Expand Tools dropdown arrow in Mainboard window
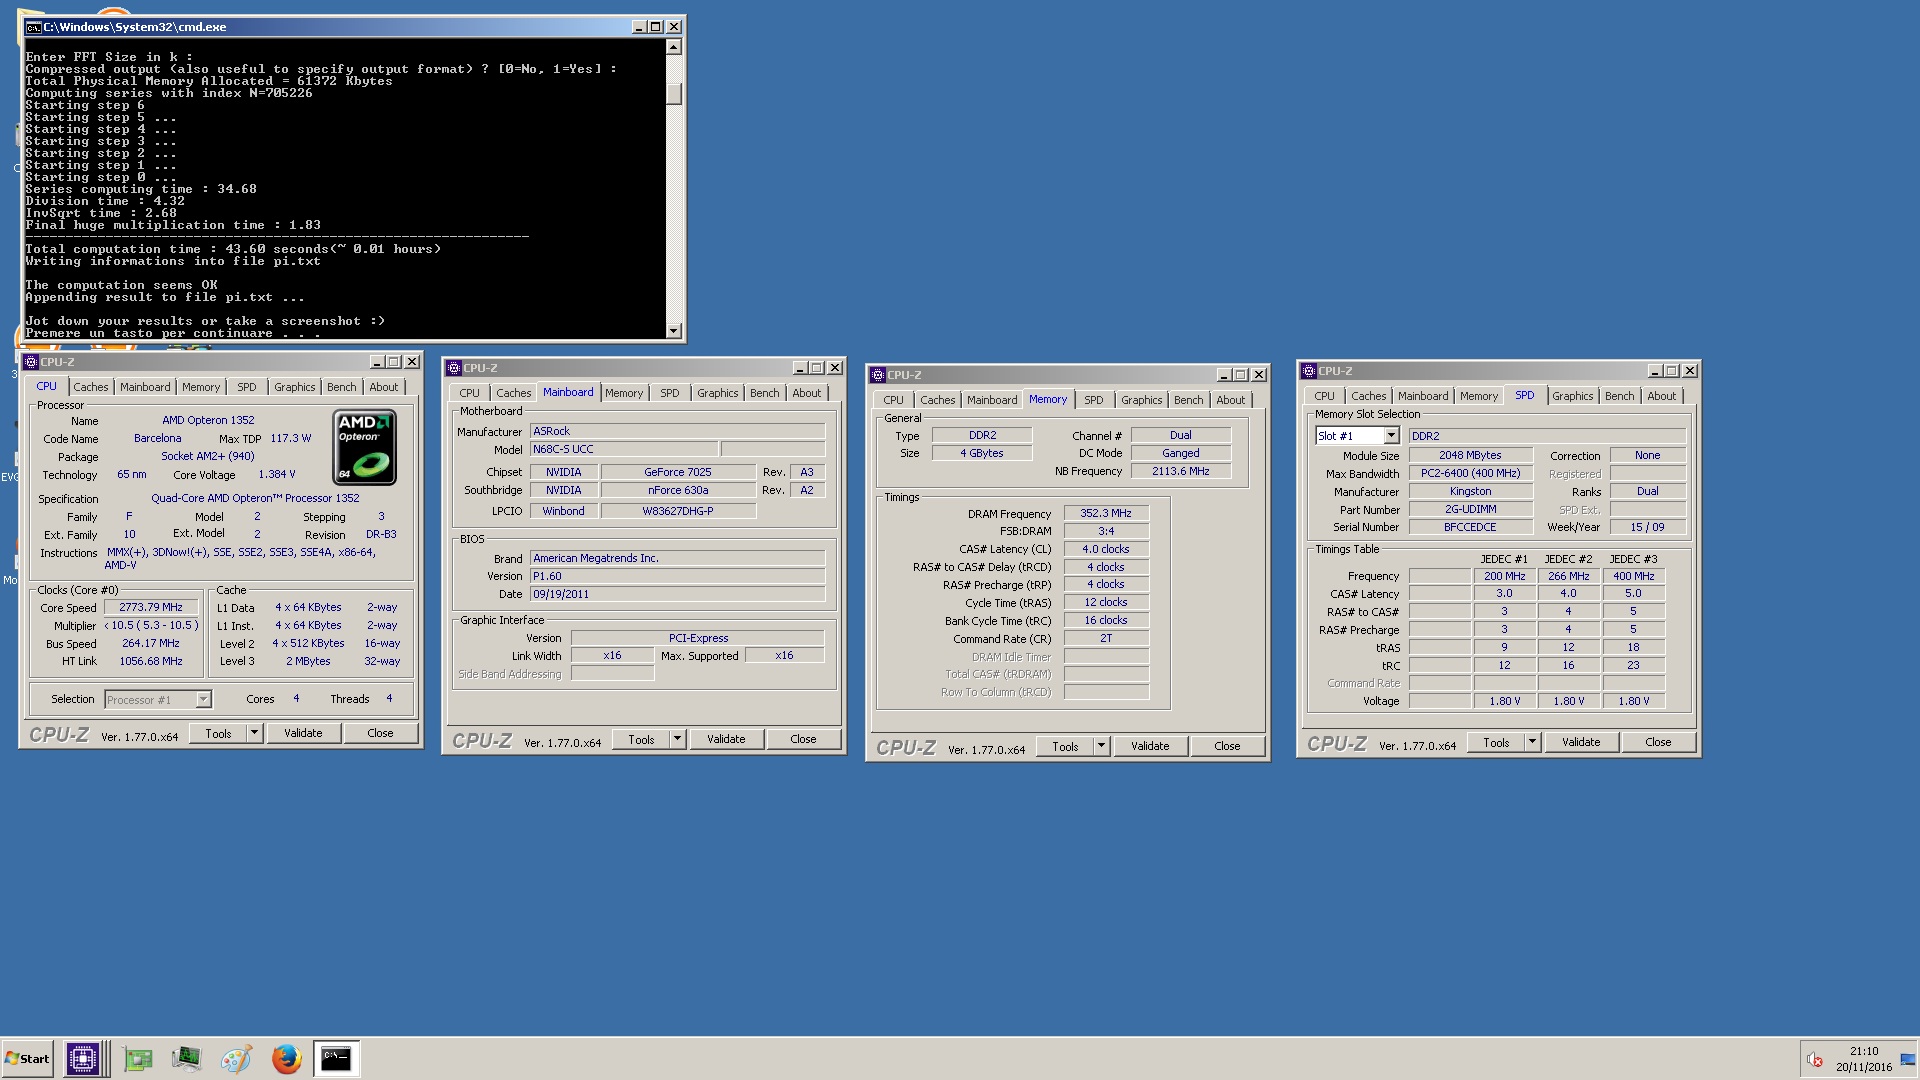Image resolution: width=1920 pixels, height=1080 pixels. click(x=677, y=739)
